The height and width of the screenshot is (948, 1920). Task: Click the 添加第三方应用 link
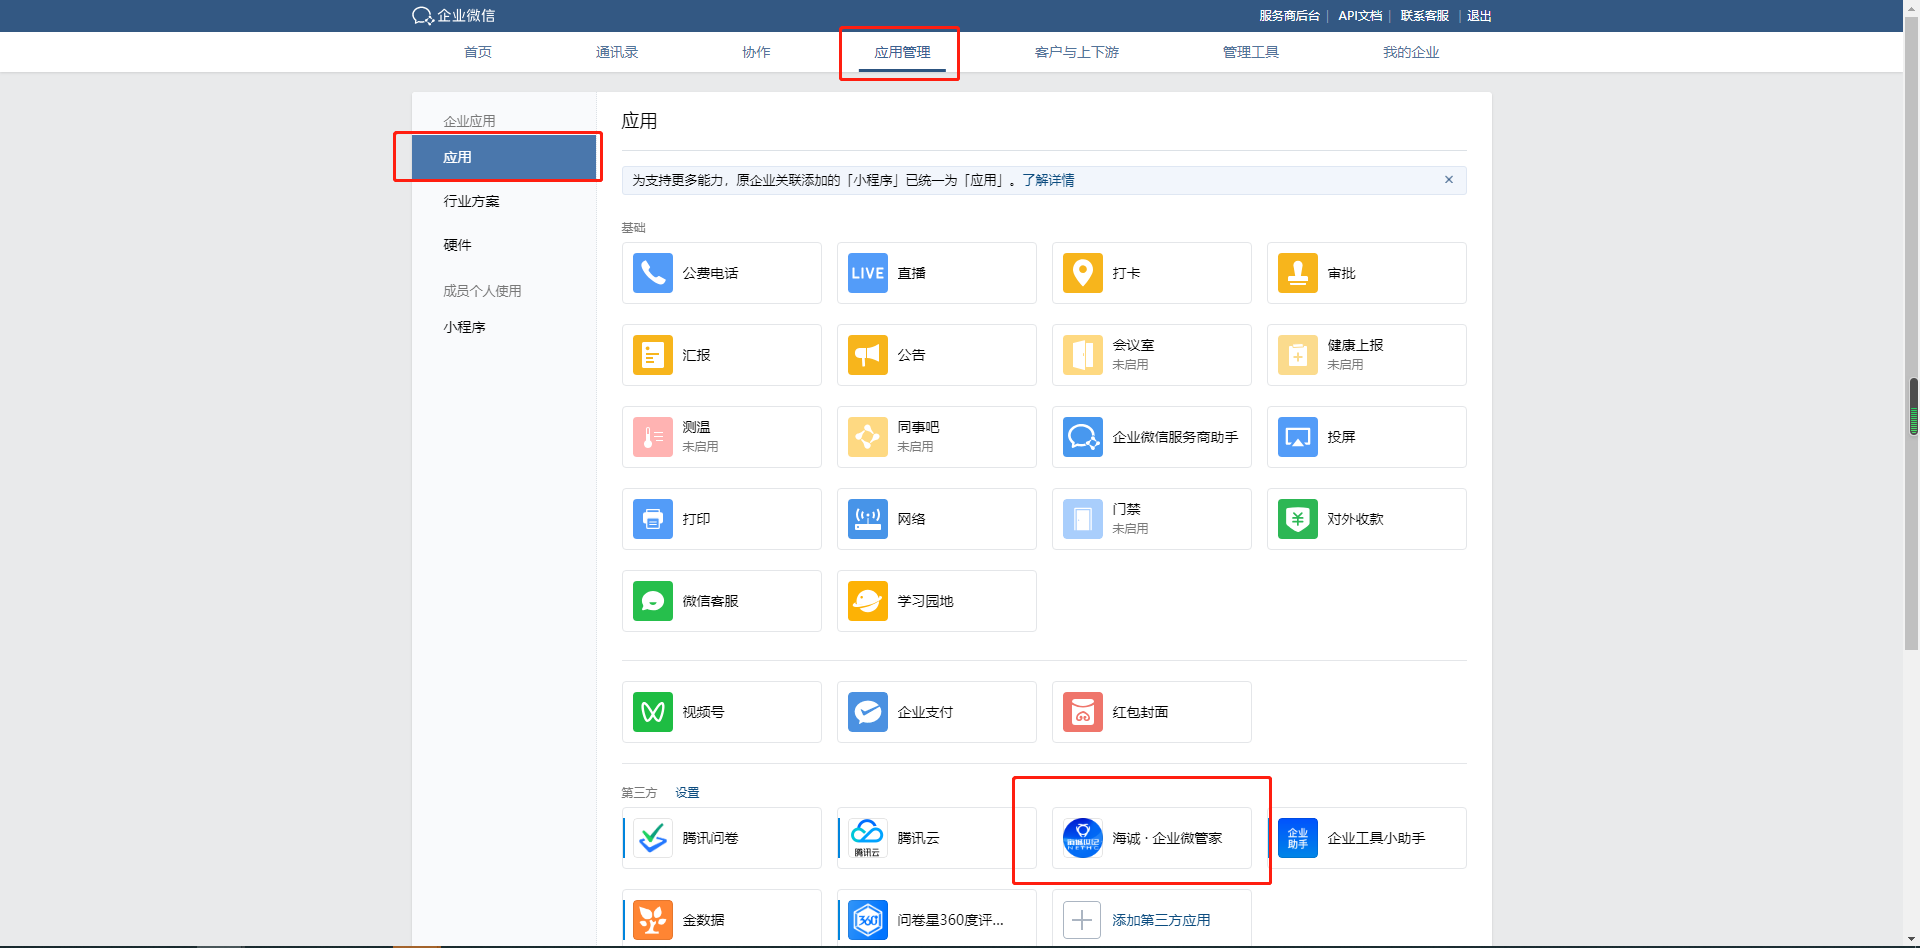(1161, 920)
